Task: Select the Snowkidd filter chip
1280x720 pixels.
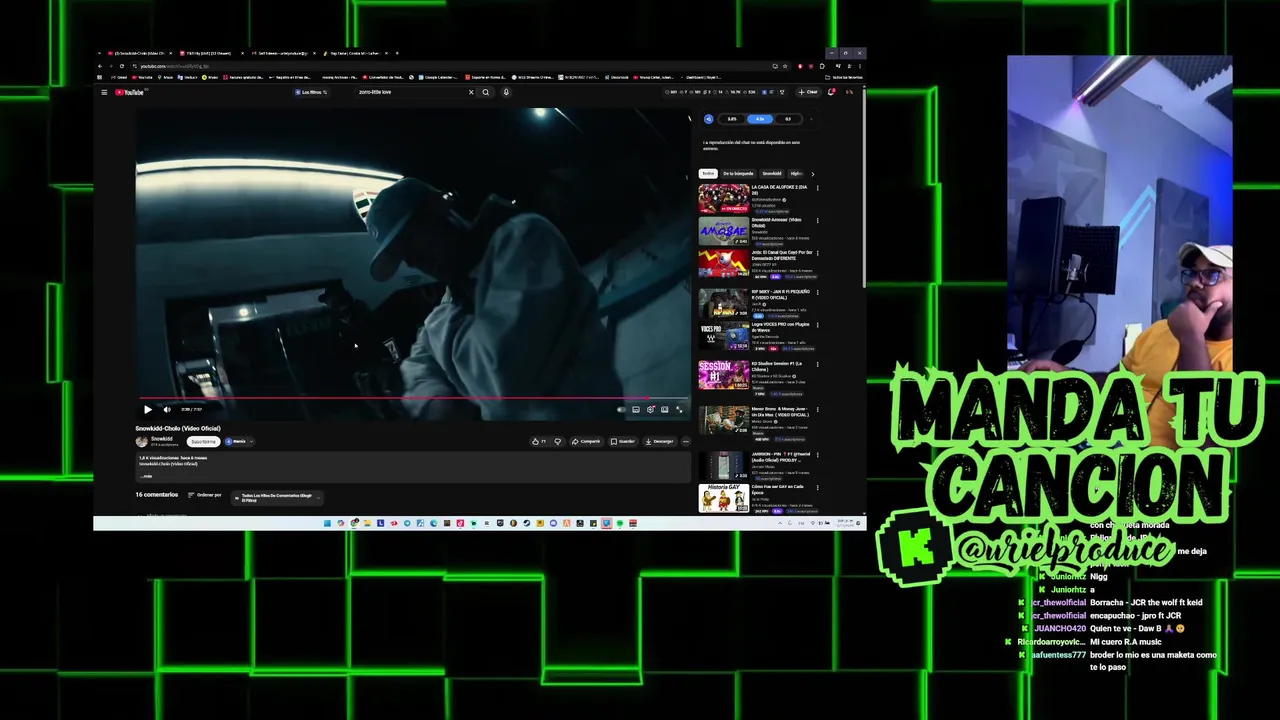Action: 772,174
